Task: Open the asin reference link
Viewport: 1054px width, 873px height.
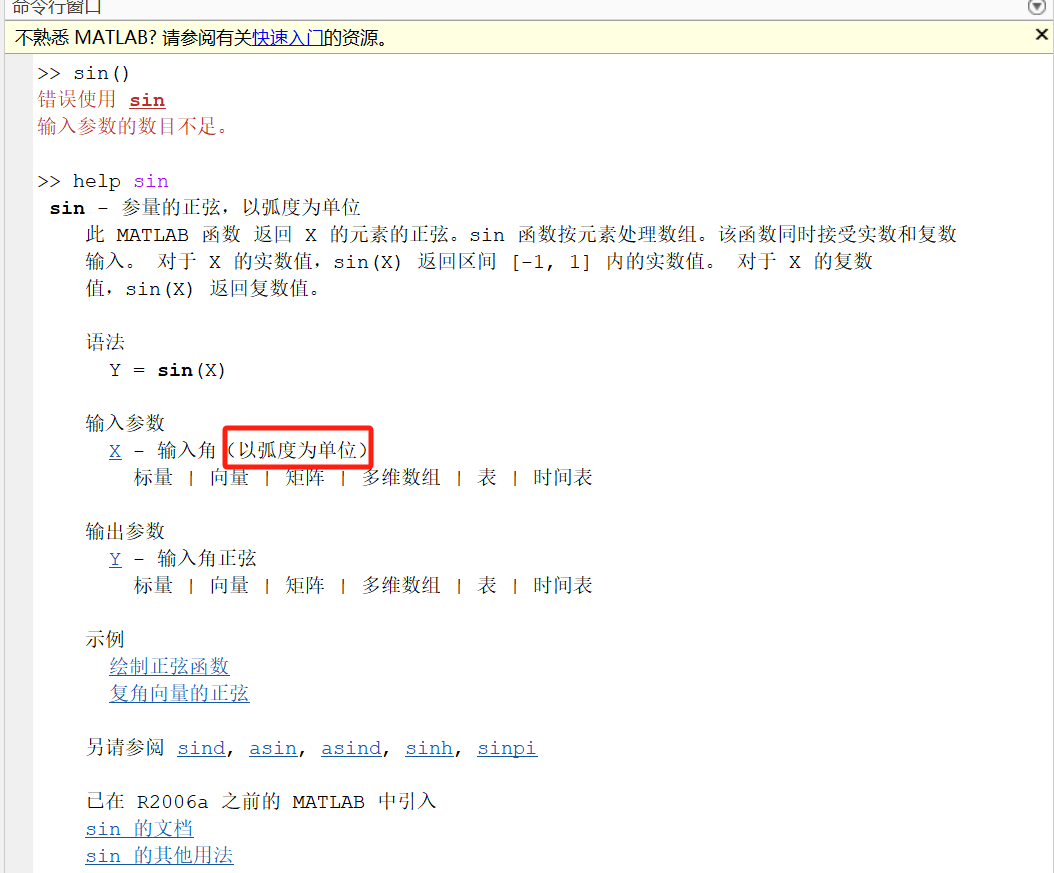Action: [x=273, y=748]
